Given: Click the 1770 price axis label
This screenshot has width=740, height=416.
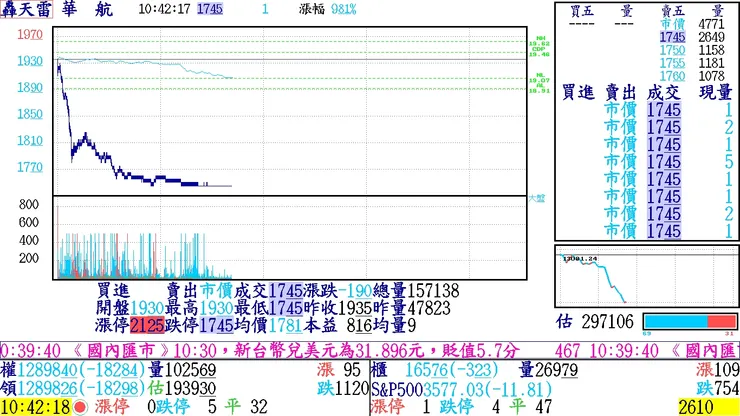Looking at the screenshot, I should click(x=30, y=167).
